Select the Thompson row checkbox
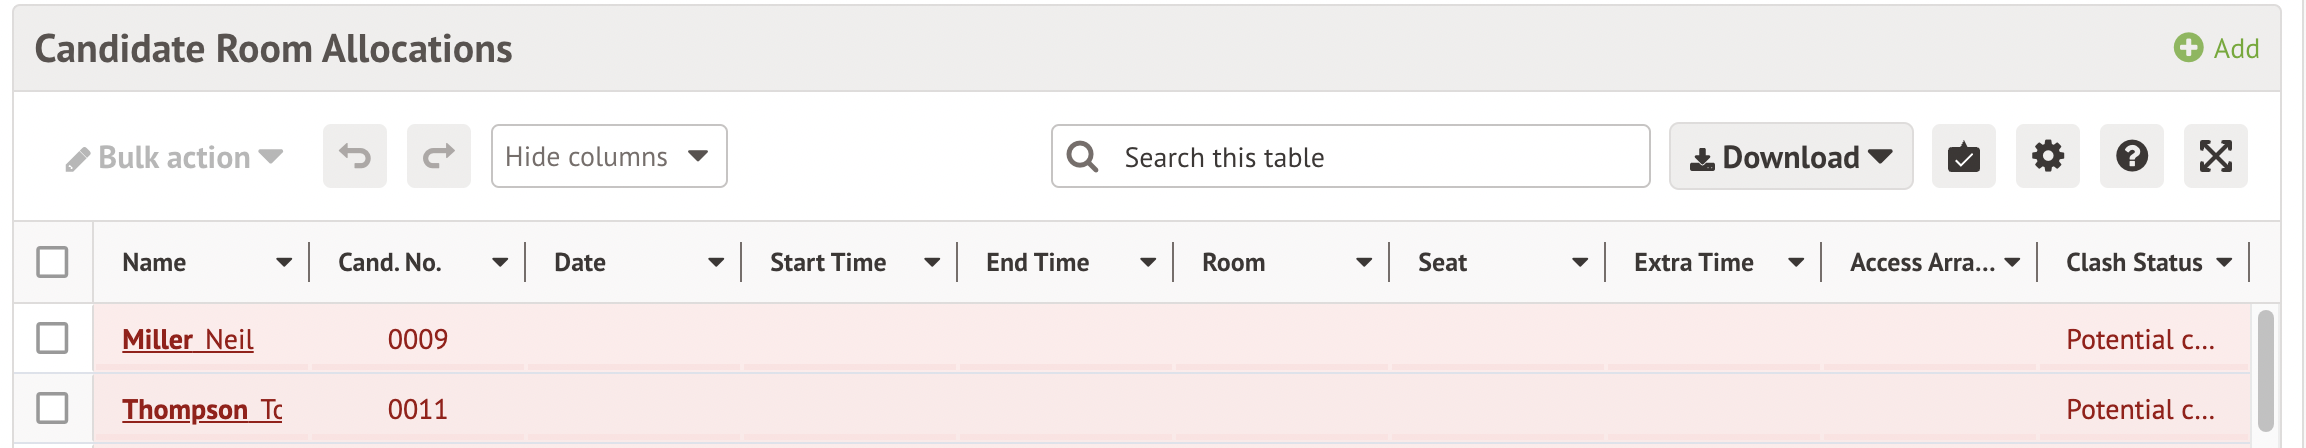Image resolution: width=2306 pixels, height=448 pixels. coord(52,408)
